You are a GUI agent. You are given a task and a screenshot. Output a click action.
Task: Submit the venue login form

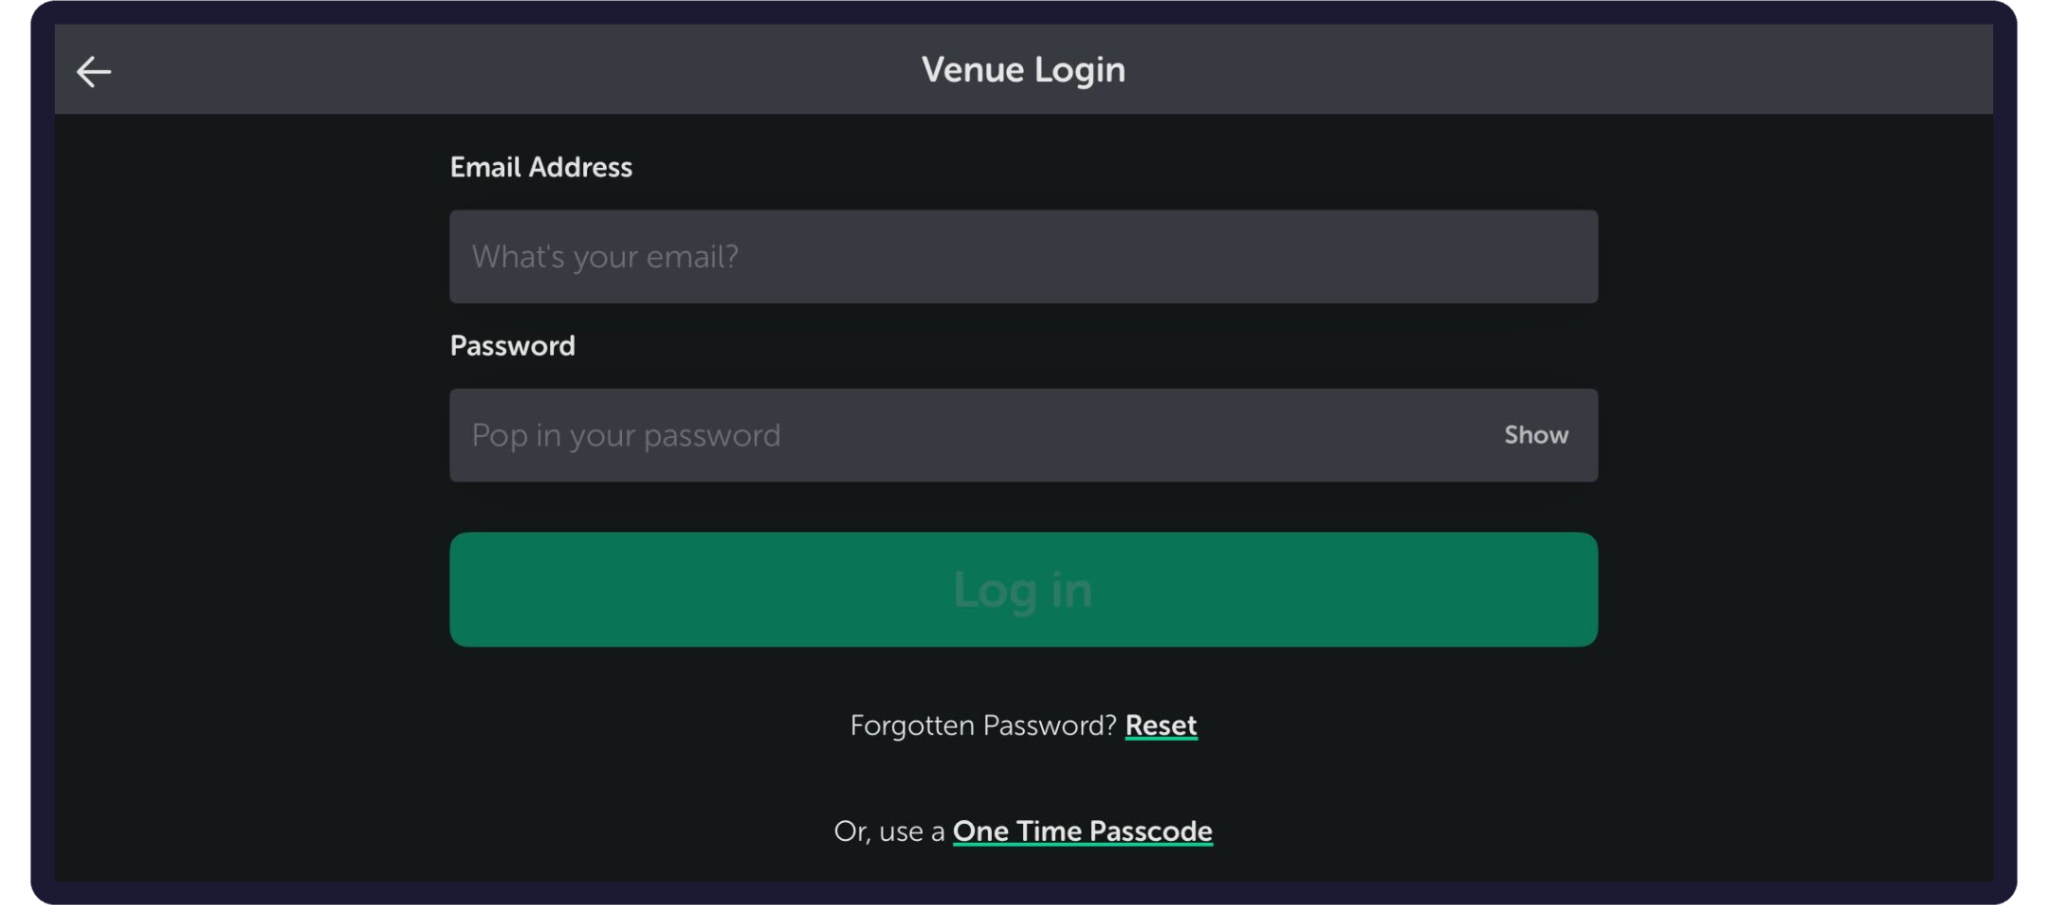[x=1023, y=589]
